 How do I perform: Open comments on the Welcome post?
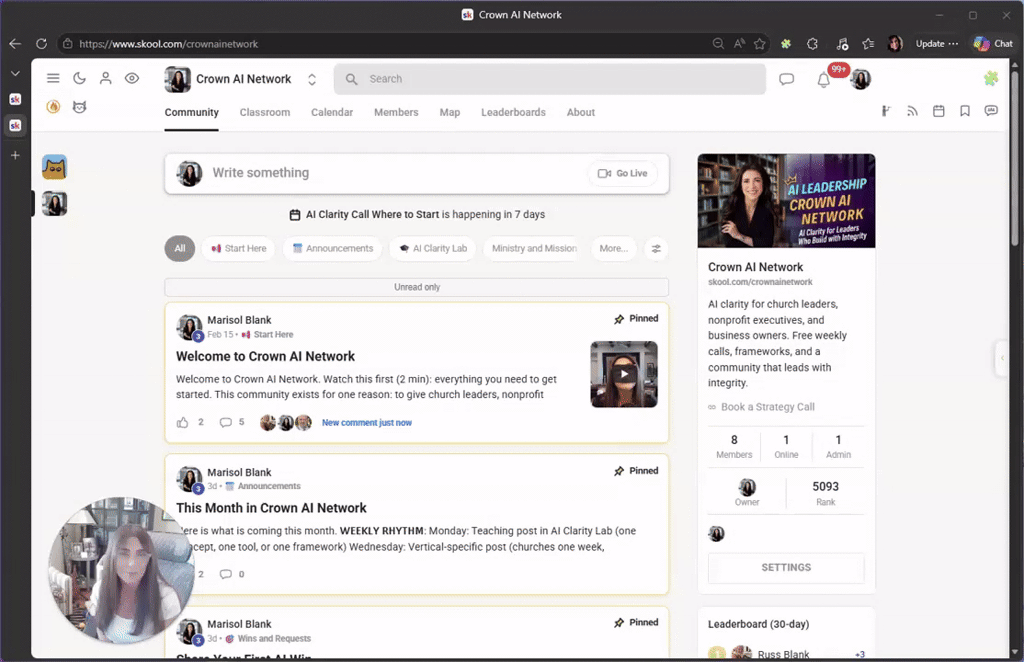[x=225, y=422]
